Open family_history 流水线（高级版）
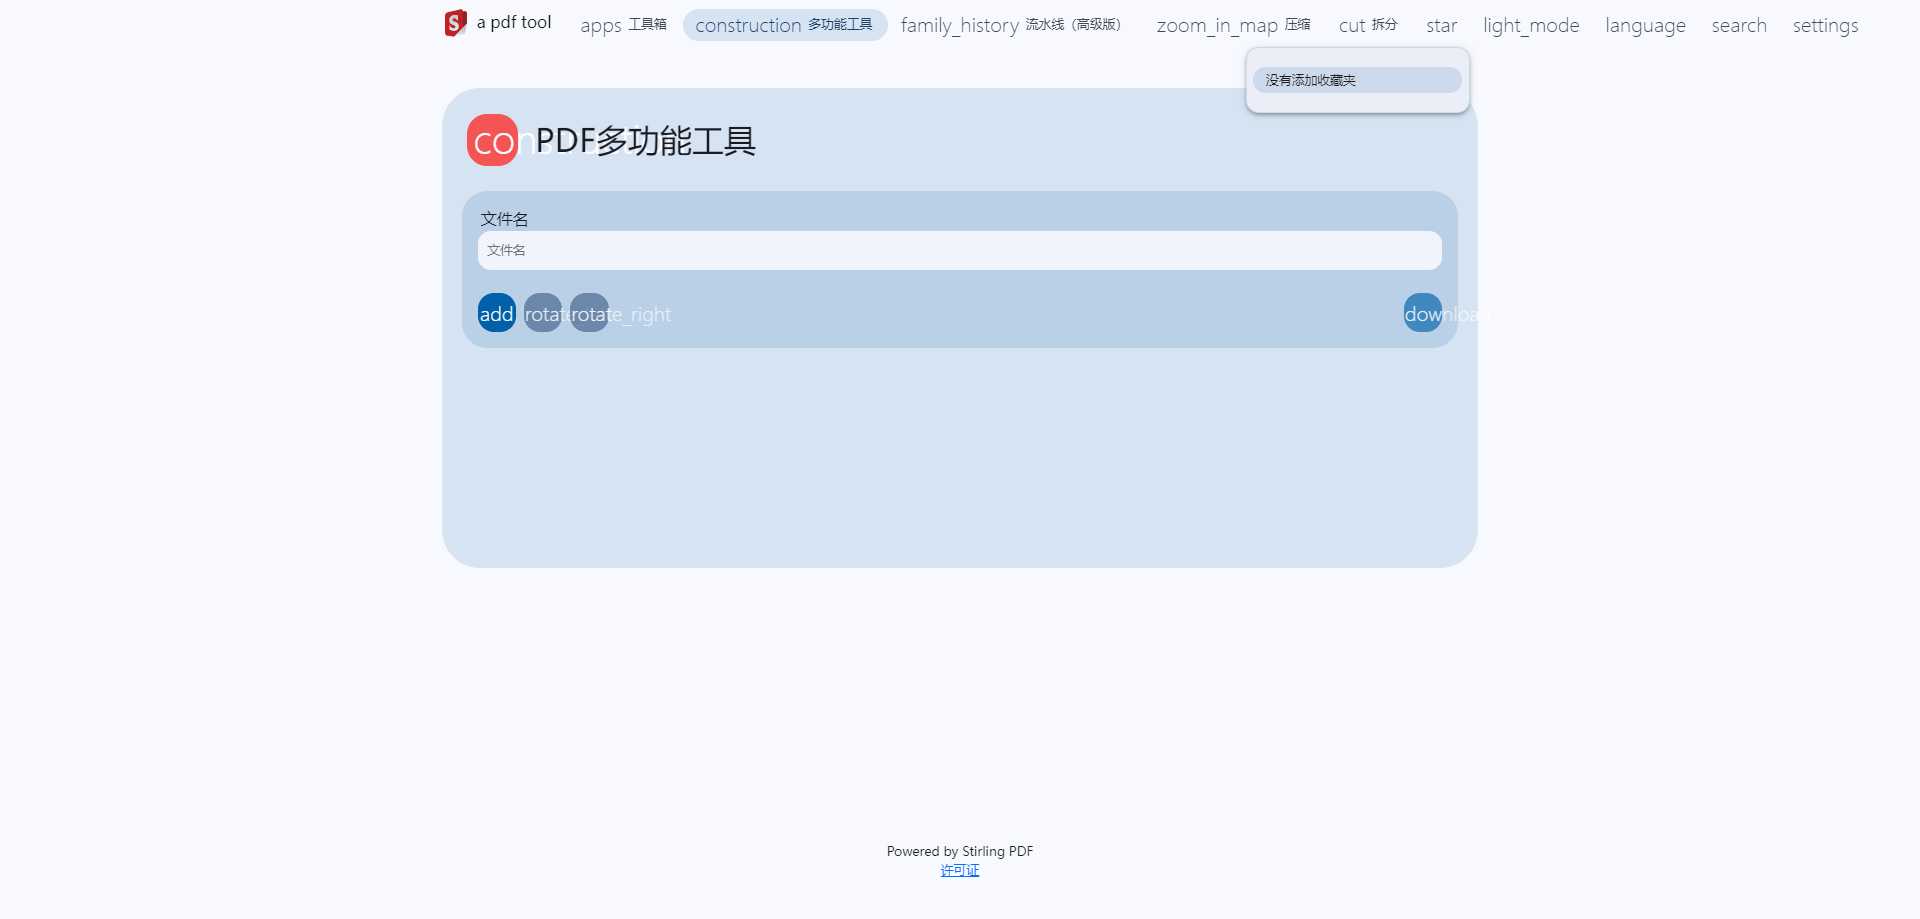The image size is (1920, 919). coord(1010,25)
